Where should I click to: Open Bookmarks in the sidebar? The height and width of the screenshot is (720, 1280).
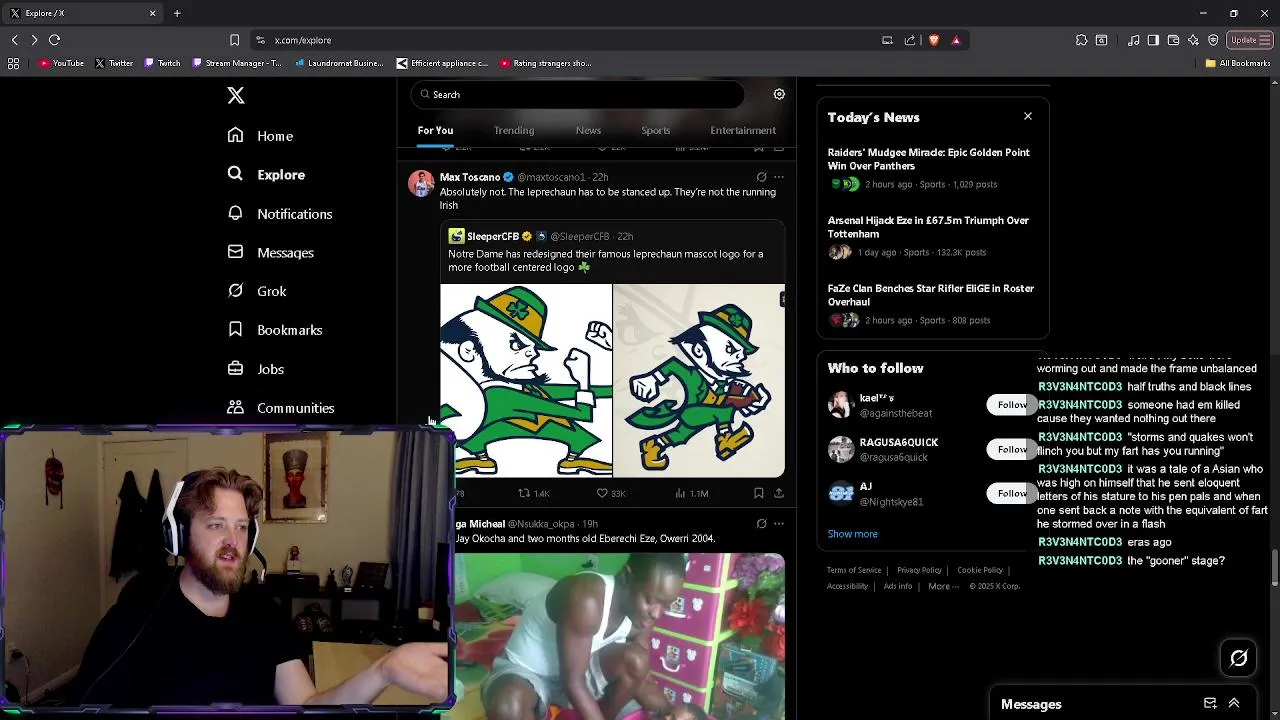[x=274, y=330]
